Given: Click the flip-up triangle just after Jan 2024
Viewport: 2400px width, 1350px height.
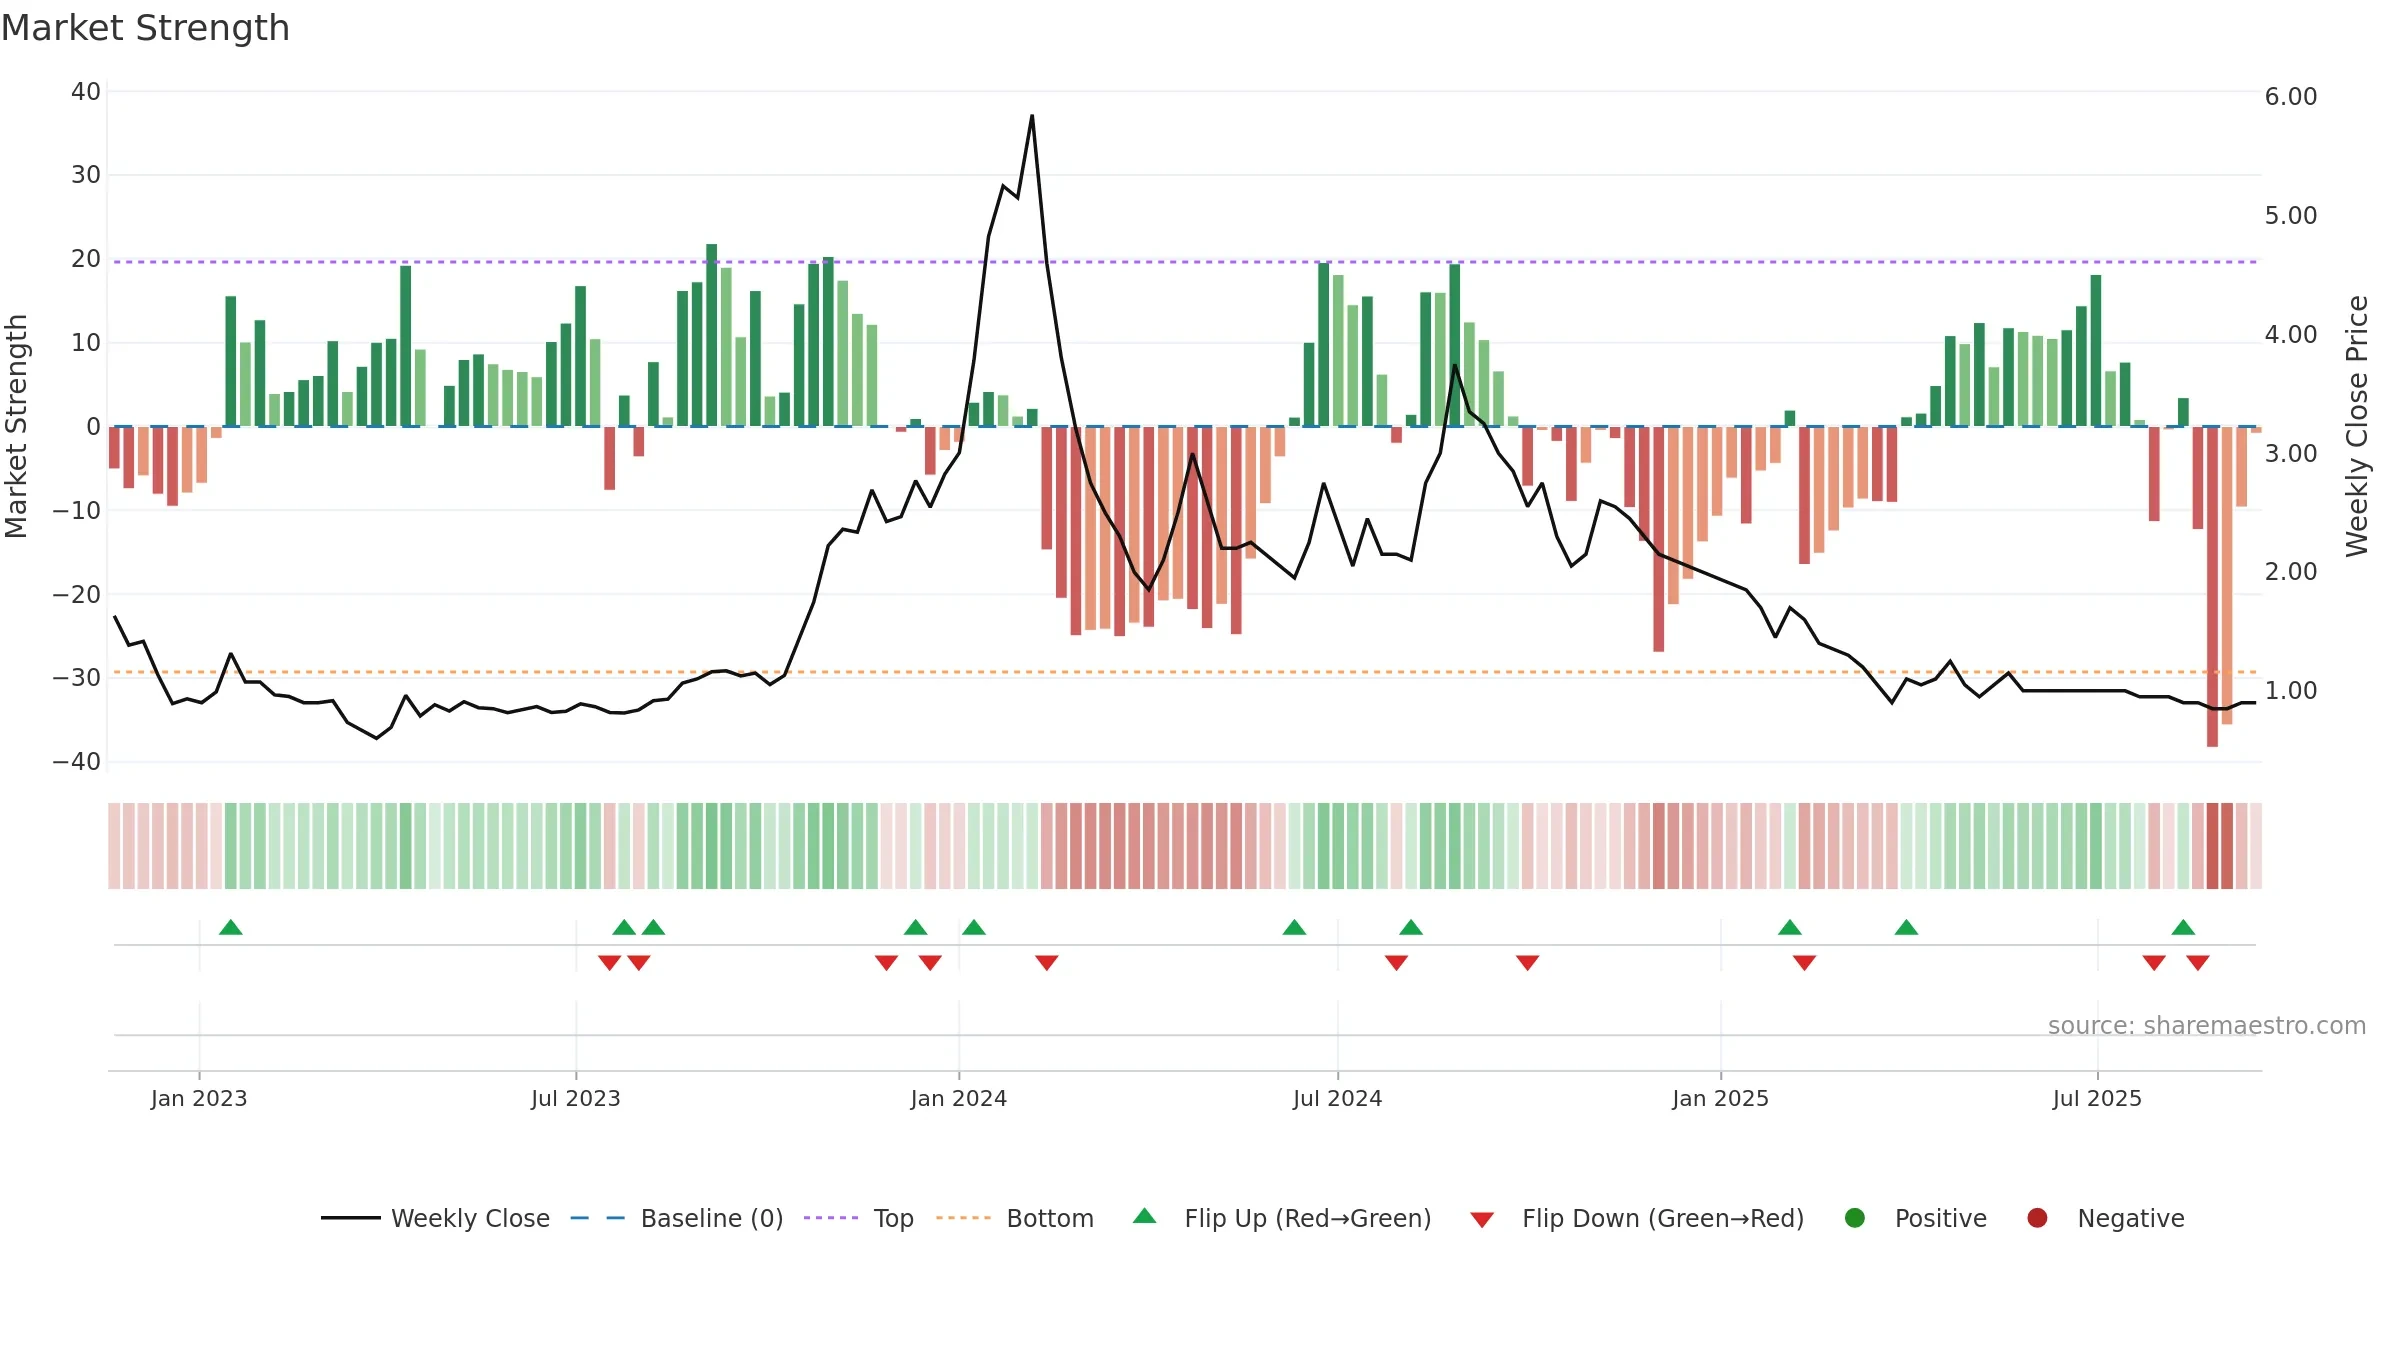Looking at the screenshot, I should (x=974, y=927).
